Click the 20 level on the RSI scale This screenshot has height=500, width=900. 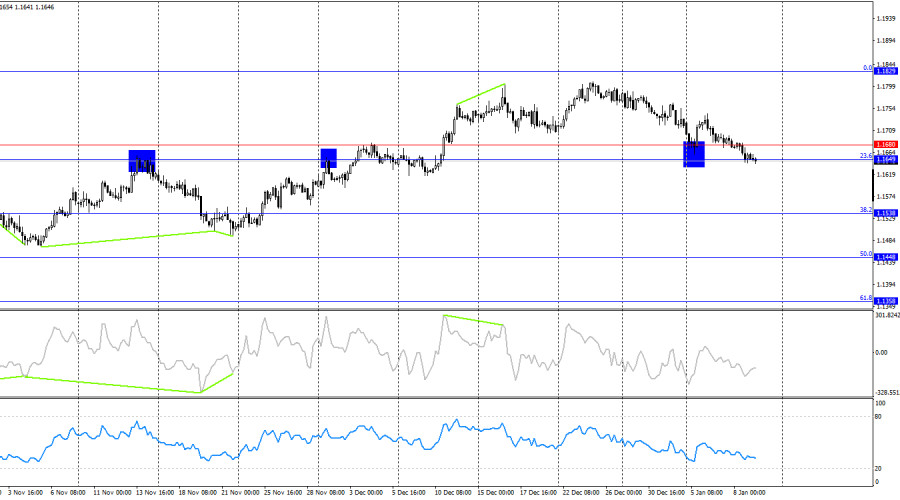pyautogui.click(x=878, y=469)
